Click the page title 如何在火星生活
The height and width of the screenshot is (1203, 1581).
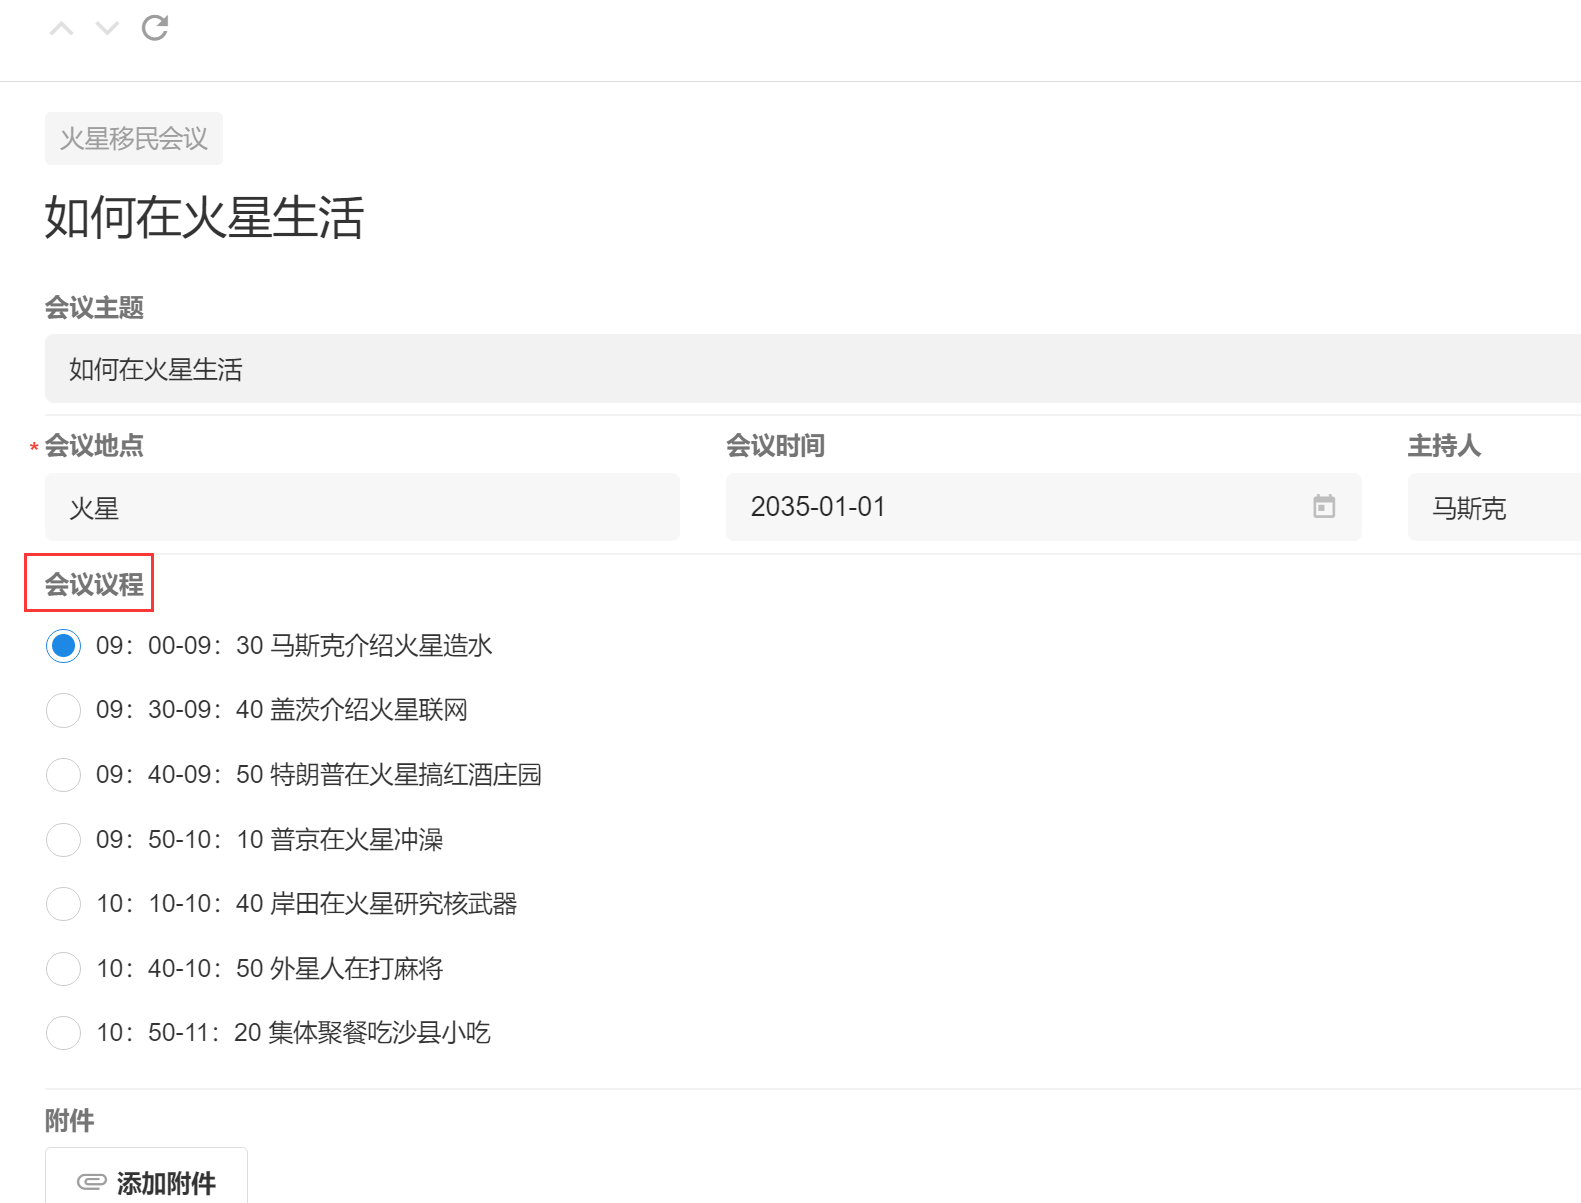204,217
